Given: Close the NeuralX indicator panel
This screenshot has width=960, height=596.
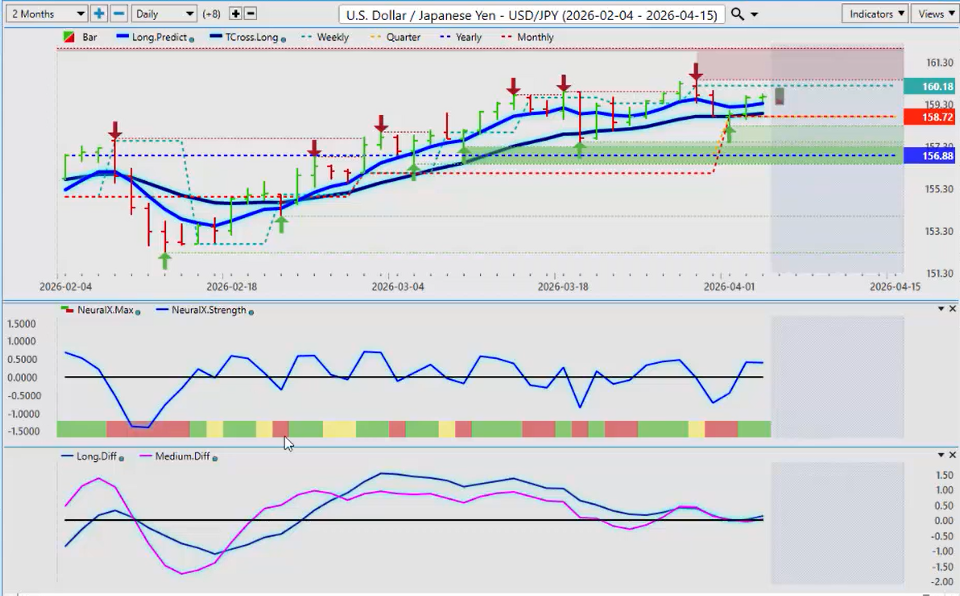Looking at the screenshot, I should click(x=951, y=309).
